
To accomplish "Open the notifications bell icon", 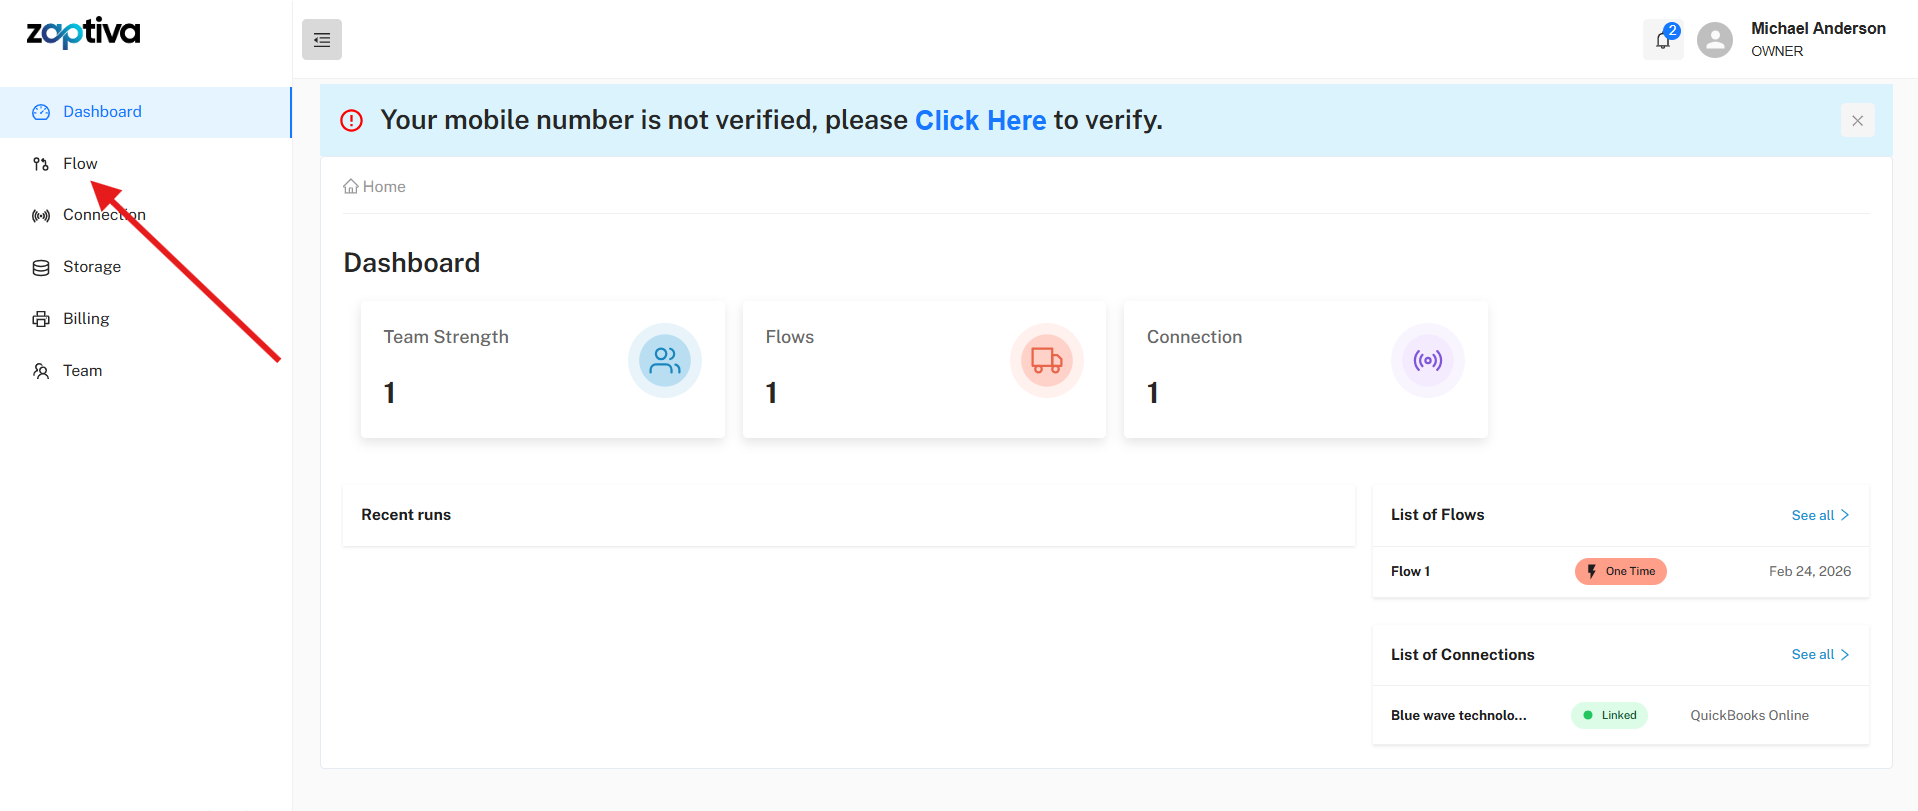I will coord(1662,40).
